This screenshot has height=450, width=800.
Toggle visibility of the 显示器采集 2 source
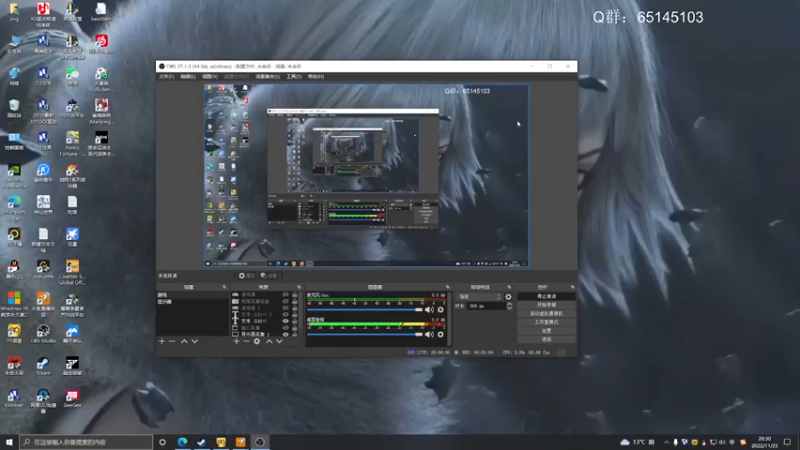(286, 334)
